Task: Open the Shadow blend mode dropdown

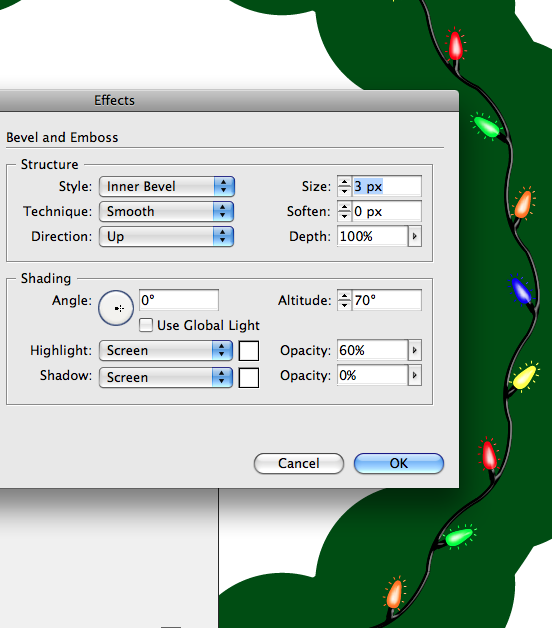Action: (166, 377)
